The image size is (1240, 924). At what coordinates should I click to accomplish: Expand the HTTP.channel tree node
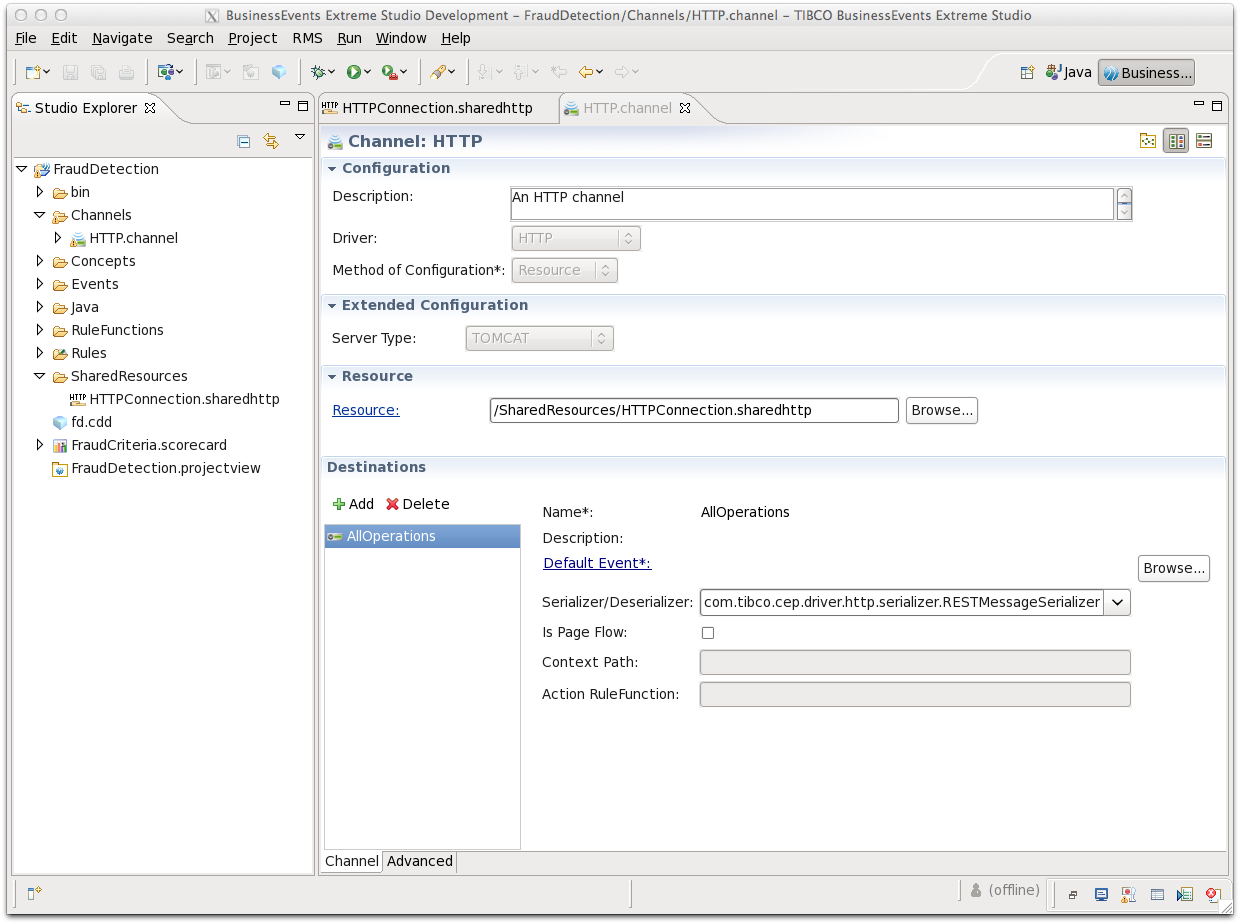(x=58, y=238)
